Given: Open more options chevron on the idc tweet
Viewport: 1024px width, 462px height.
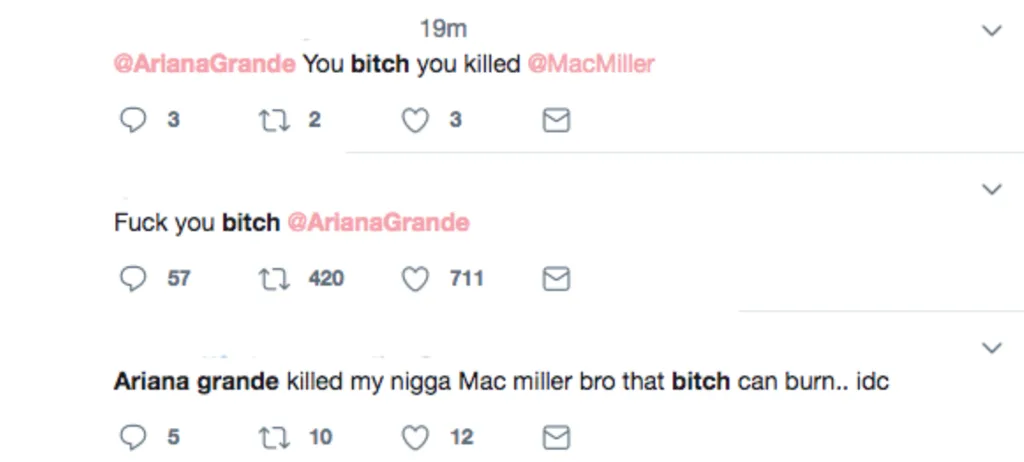Looking at the screenshot, I should click(x=992, y=348).
